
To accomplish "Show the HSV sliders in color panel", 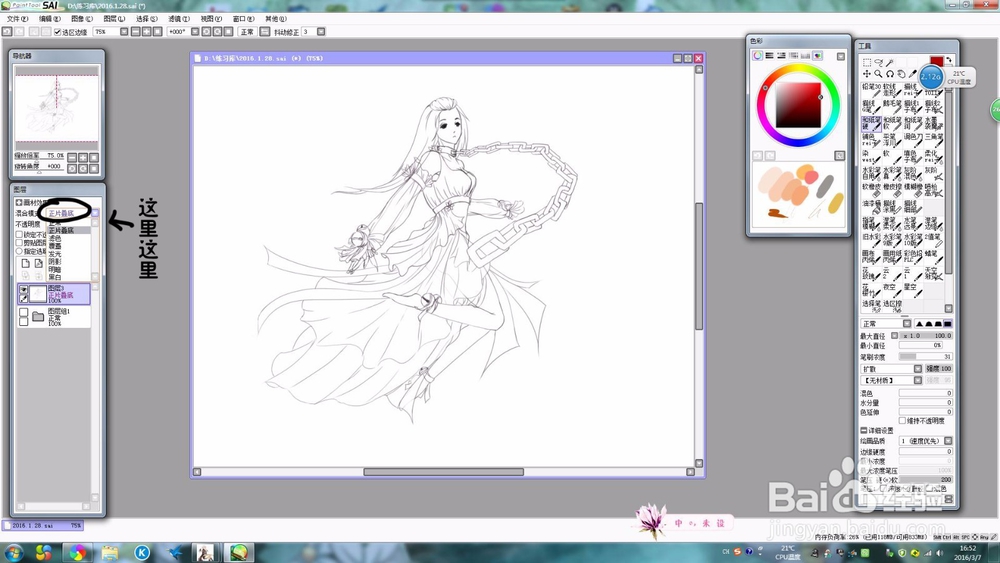I will (781, 56).
